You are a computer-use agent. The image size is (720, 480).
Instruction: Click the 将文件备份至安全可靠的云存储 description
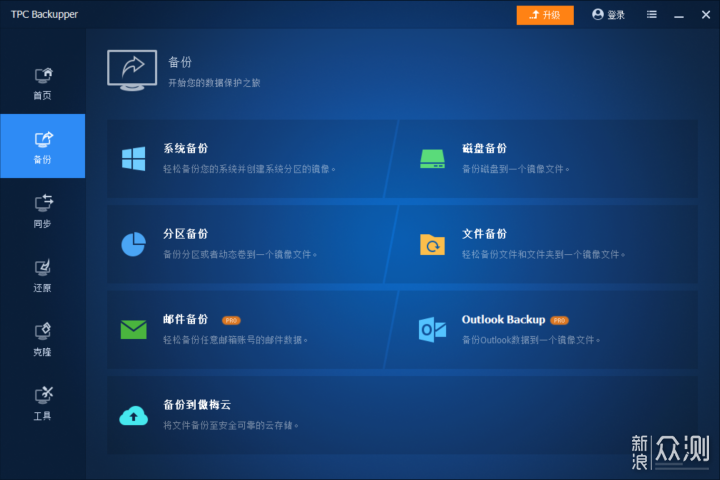point(231,425)
